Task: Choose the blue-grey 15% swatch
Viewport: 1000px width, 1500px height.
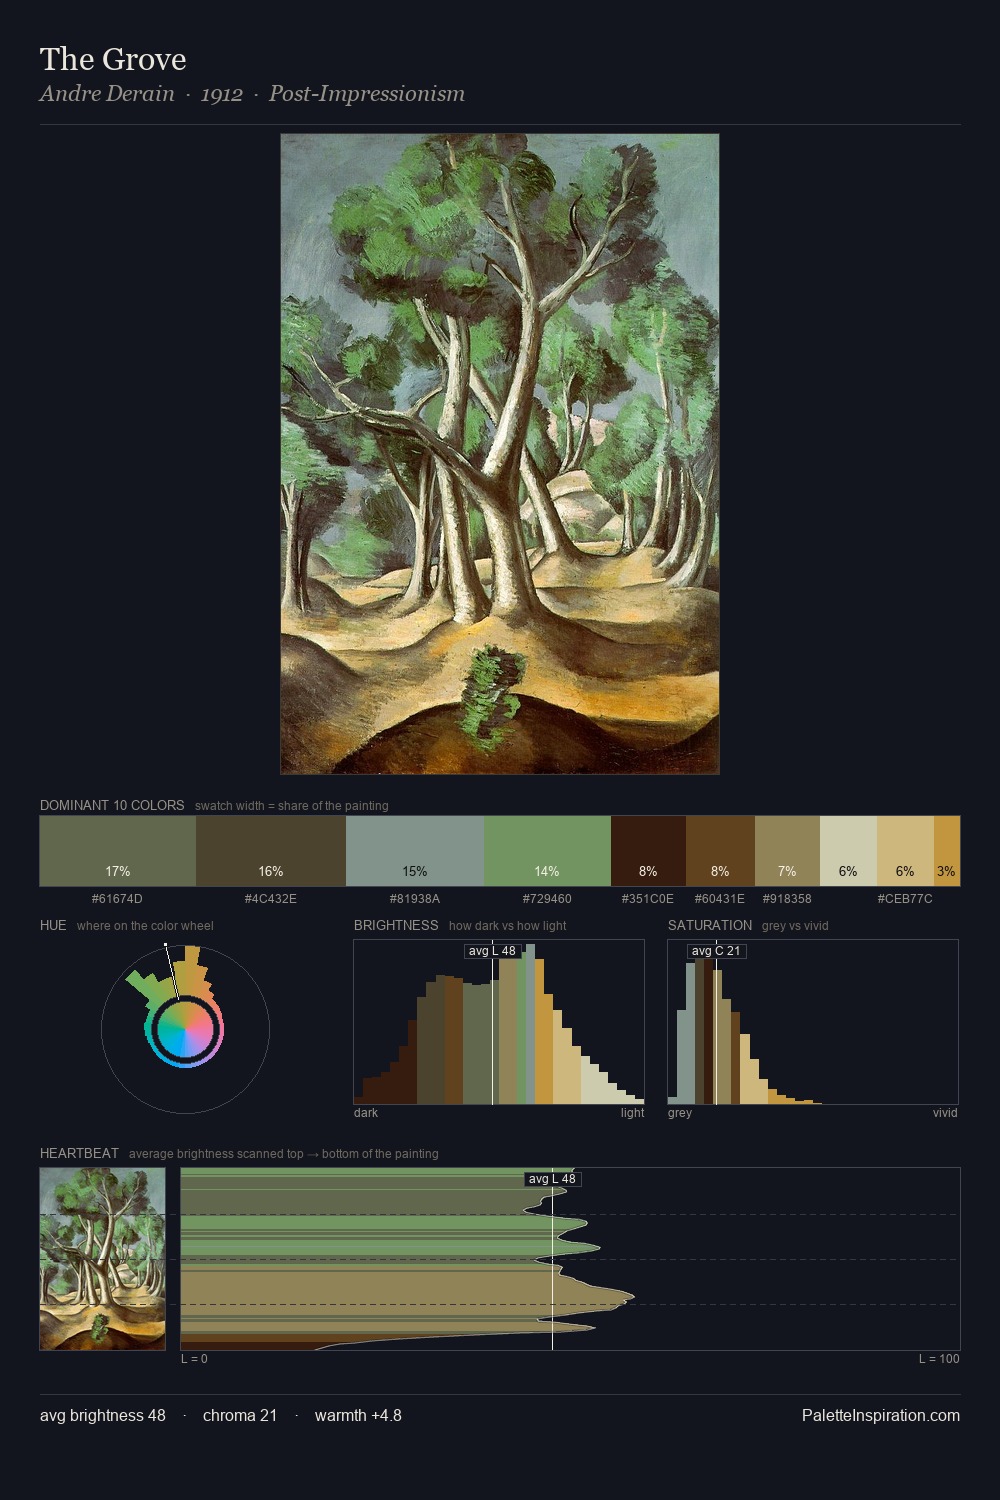Action: 415,851
